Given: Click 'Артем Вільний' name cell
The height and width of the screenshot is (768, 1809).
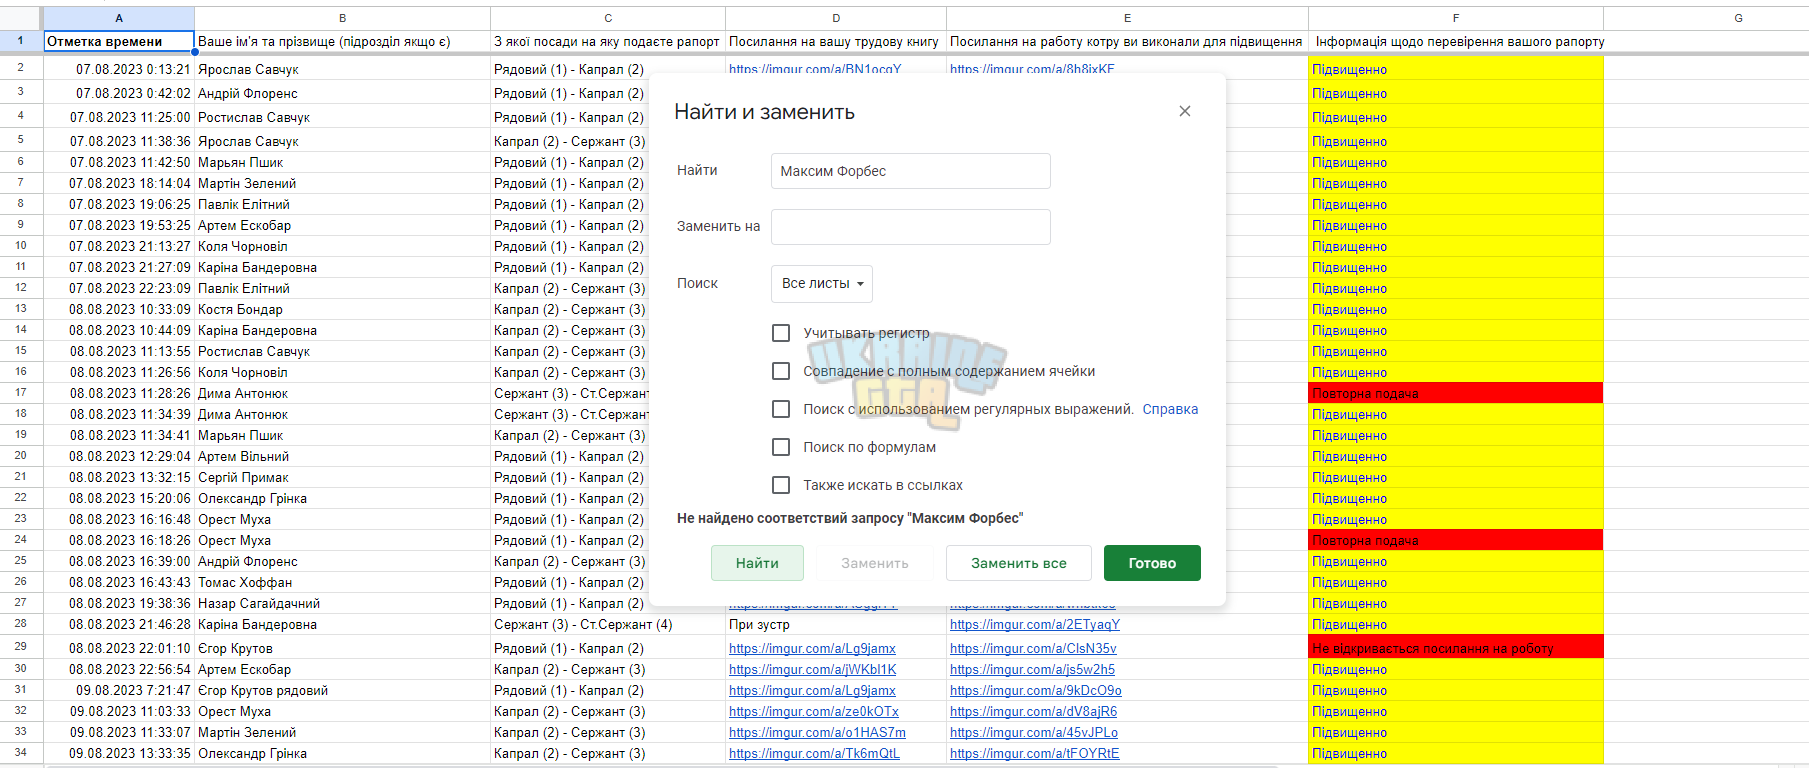Looking at the screenshot, I should (342, 456).
